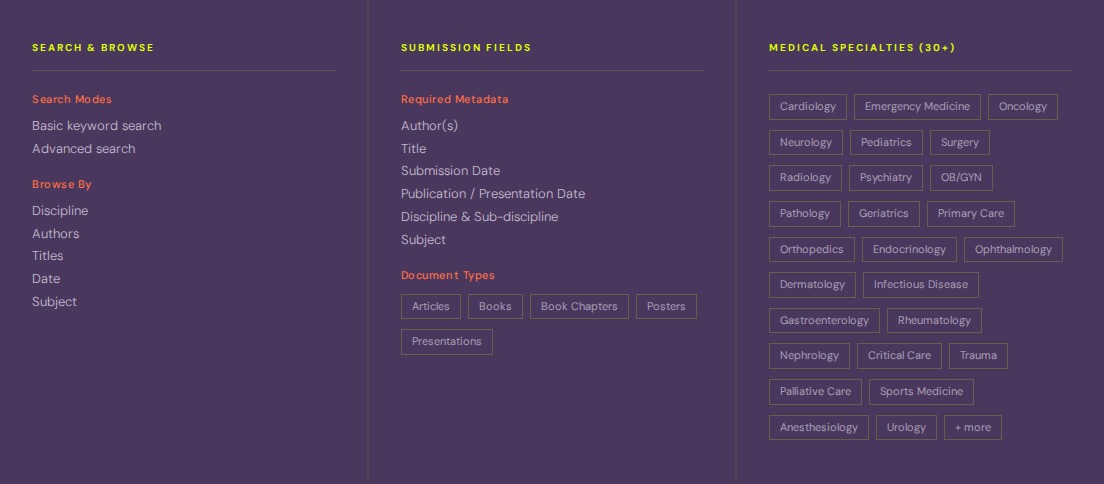Click the Document Types subheading
The height and width of the screenshot is (484, 1104).
(448, 275)
